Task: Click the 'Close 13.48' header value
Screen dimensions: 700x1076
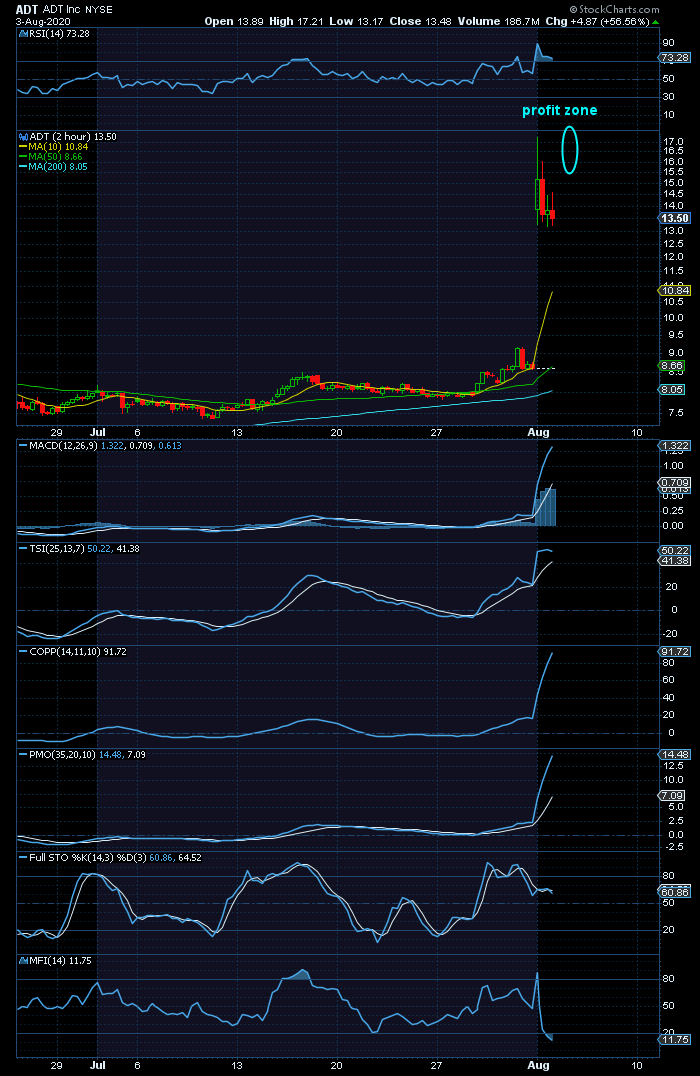Action: 421,21
